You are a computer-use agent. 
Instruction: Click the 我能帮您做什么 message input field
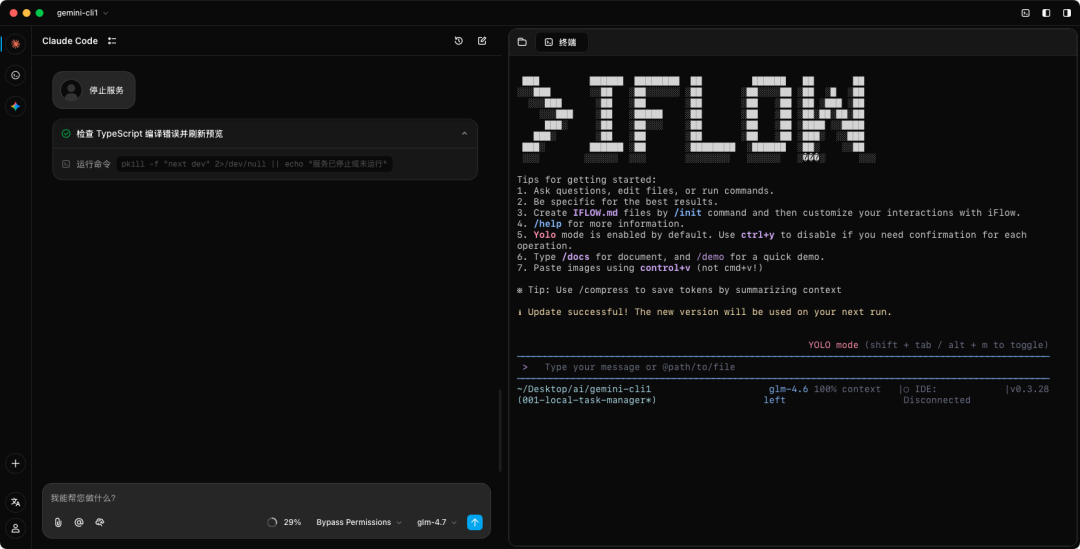tap(265, 498)
